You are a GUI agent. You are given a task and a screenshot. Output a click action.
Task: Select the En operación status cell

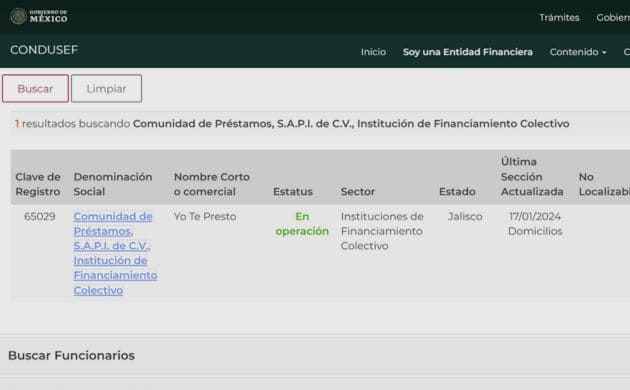(x=302, y=224)
